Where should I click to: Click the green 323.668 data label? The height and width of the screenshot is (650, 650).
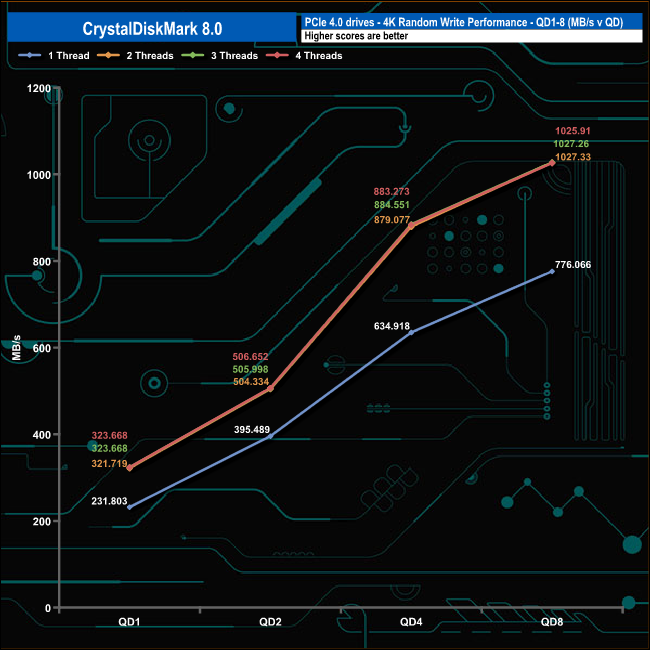(109, 448)
